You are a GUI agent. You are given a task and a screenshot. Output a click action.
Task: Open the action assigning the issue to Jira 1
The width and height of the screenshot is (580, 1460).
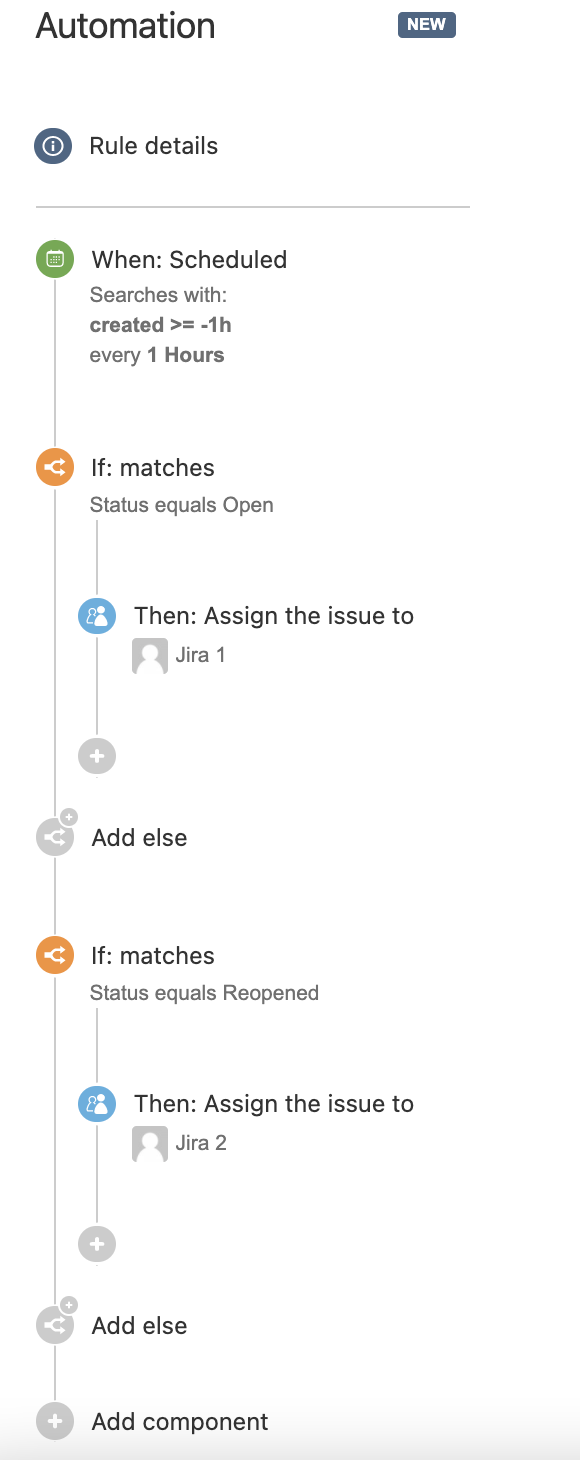pos(274,616)
